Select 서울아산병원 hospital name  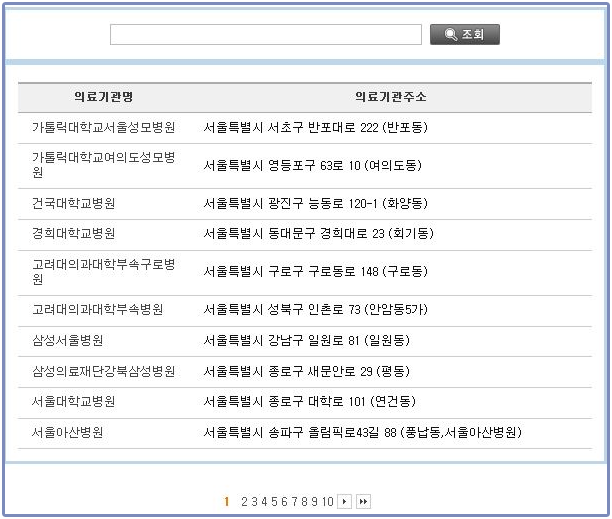click(x=68, y=432)
